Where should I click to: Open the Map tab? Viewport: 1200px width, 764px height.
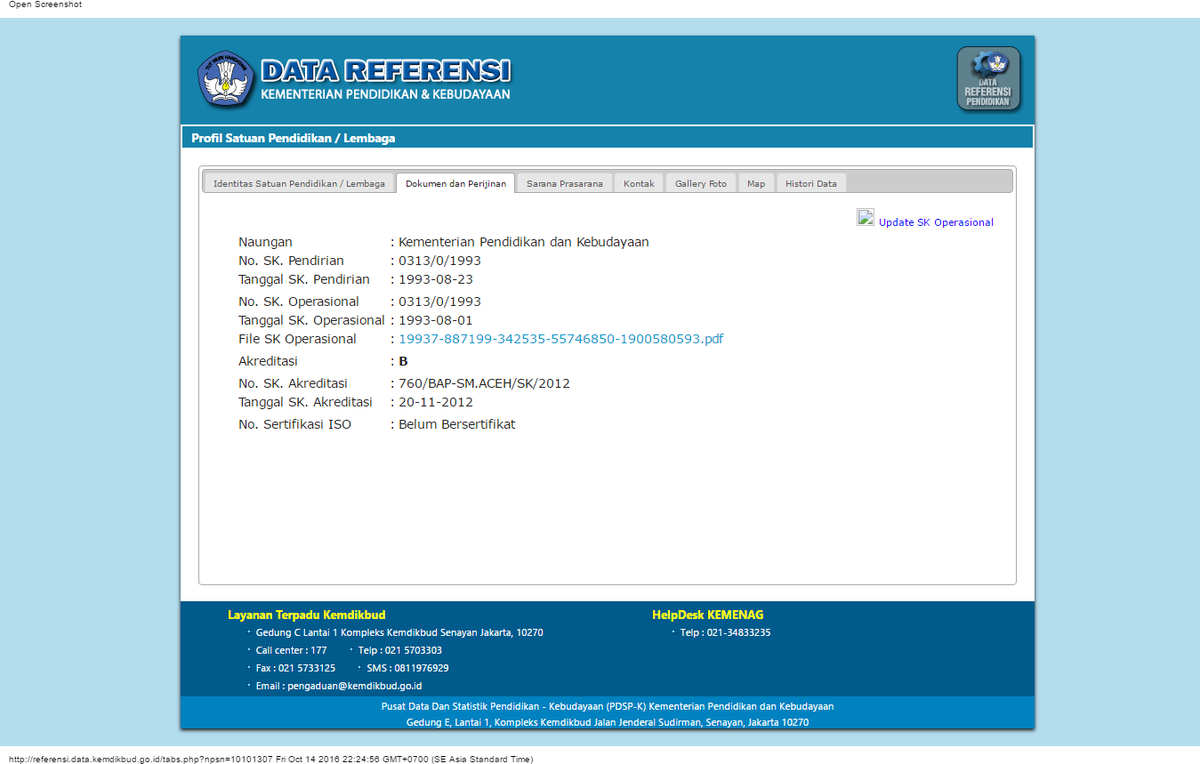pos(756,183)
